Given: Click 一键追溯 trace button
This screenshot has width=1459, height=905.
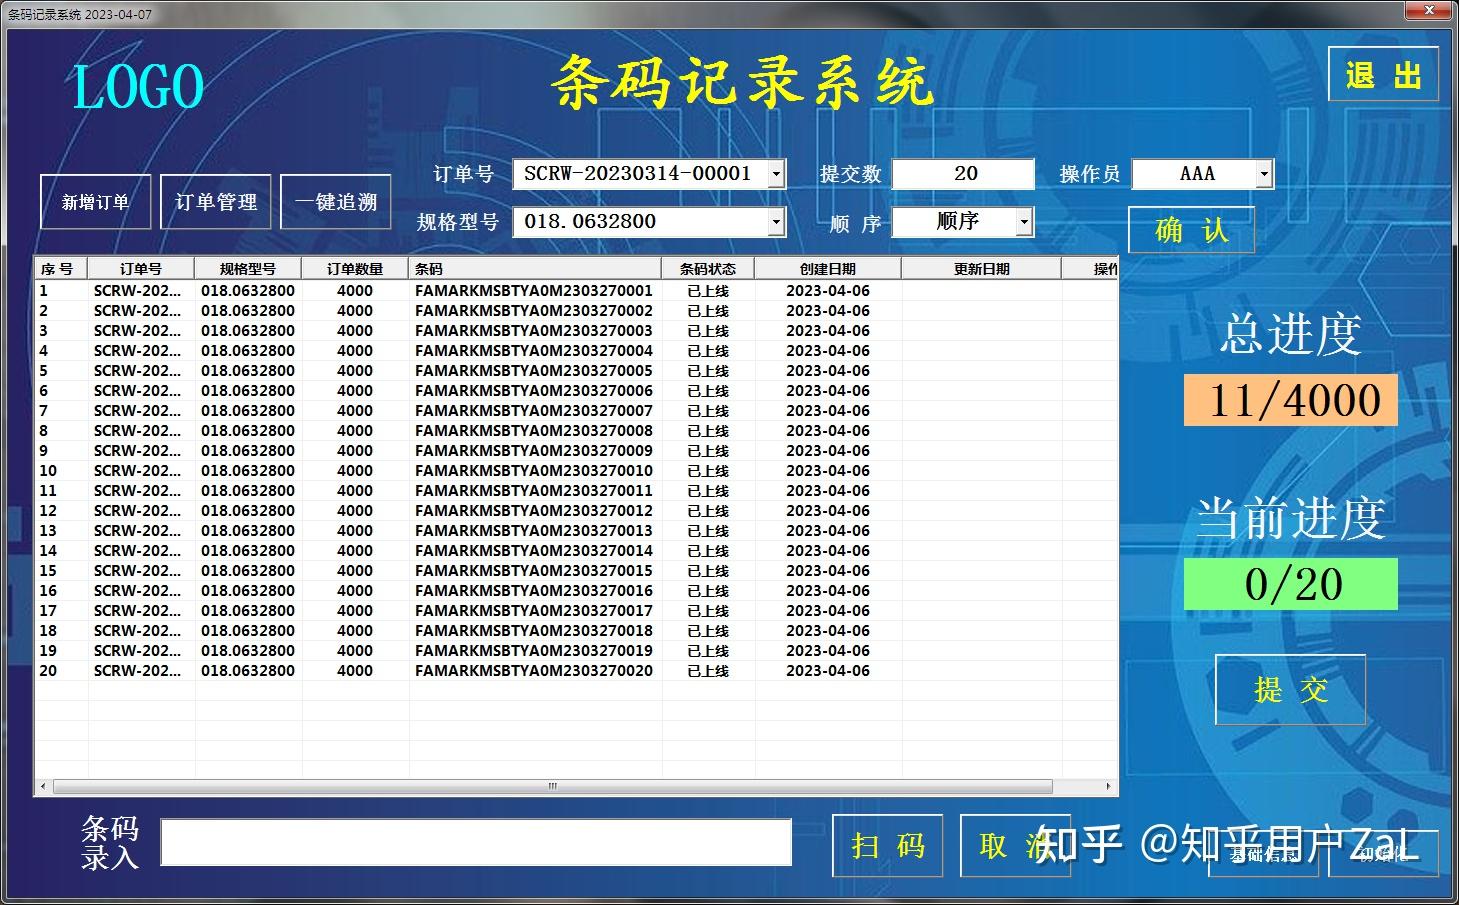Looking at the screenshot, I should 336,202.
